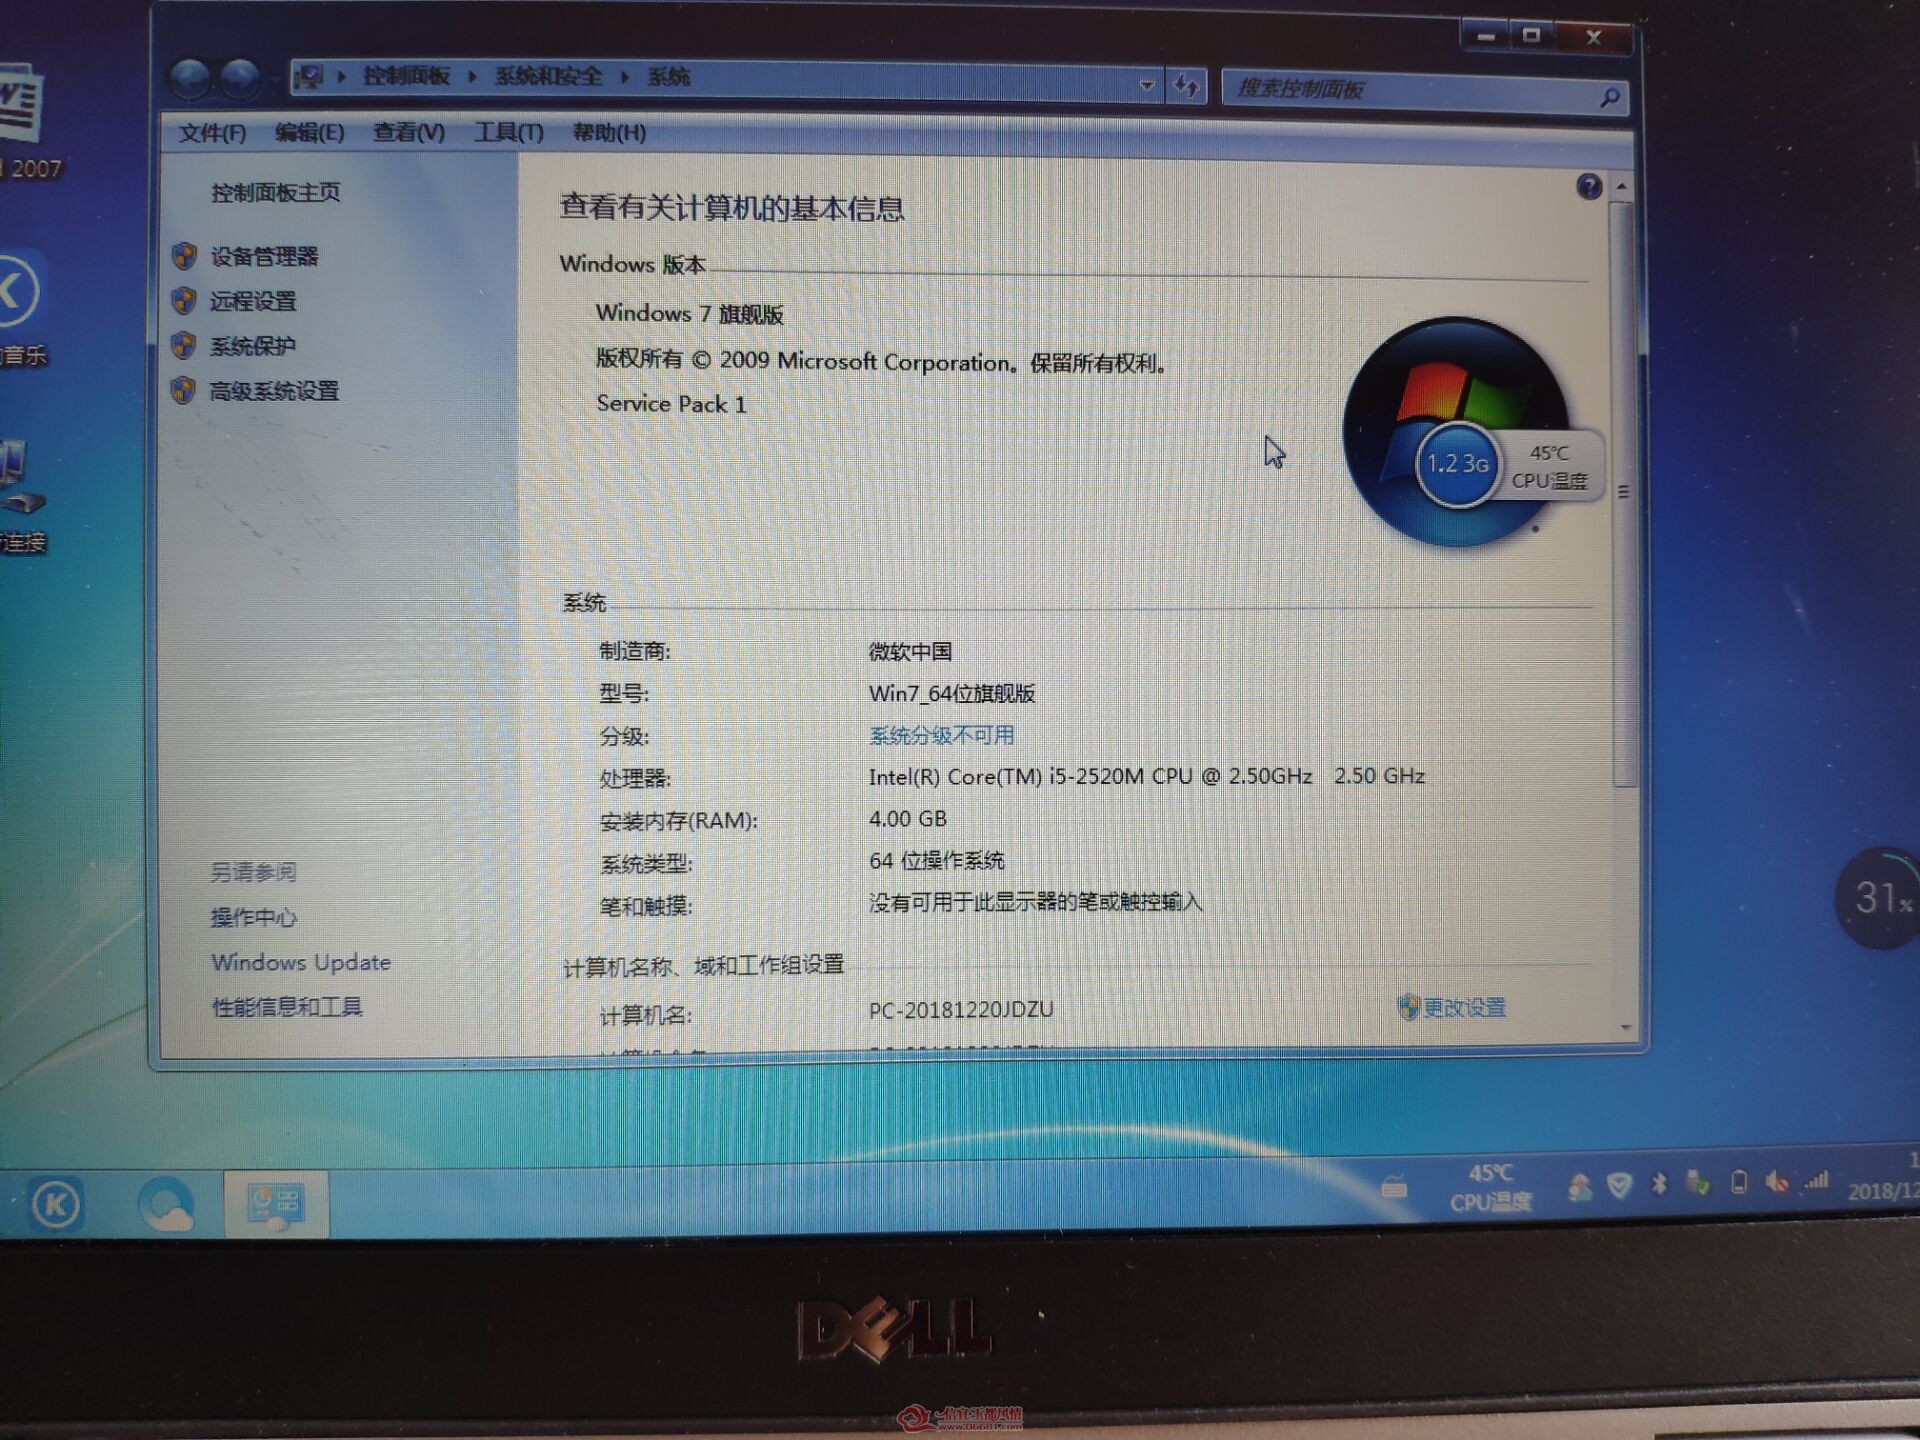
Task: Click the K music player taskbar icon
Action: [56, 1203]
